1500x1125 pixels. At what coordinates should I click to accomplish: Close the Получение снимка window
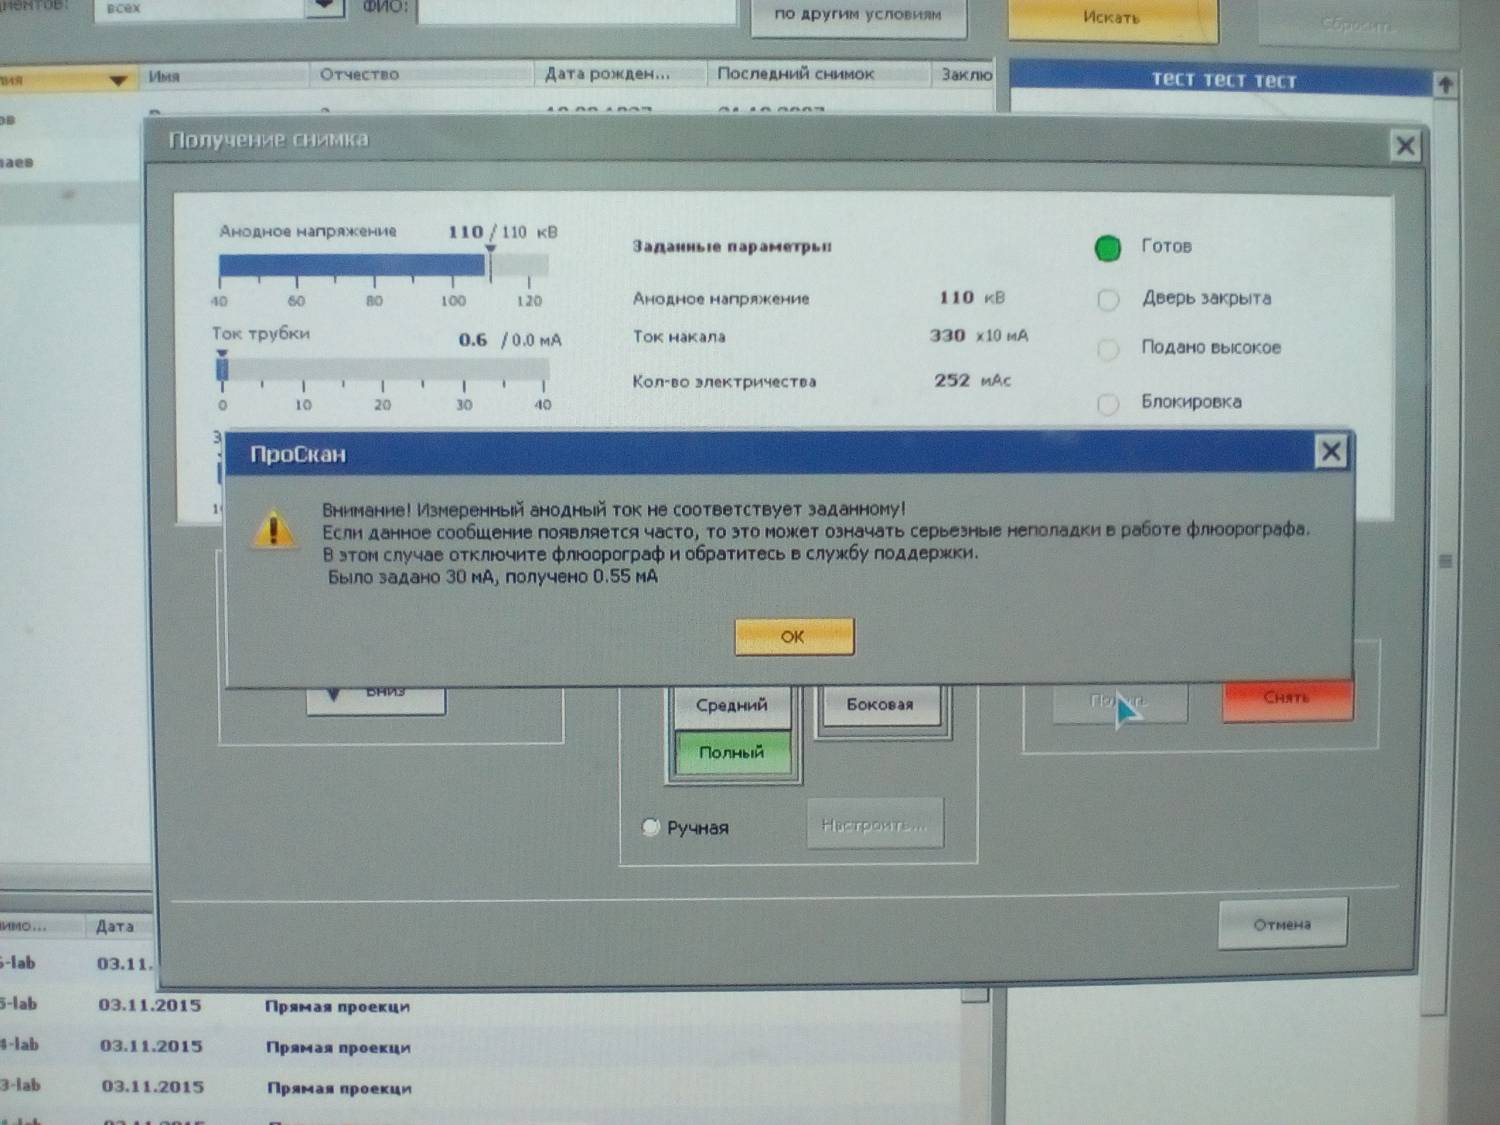click(x=1404, y=146)
